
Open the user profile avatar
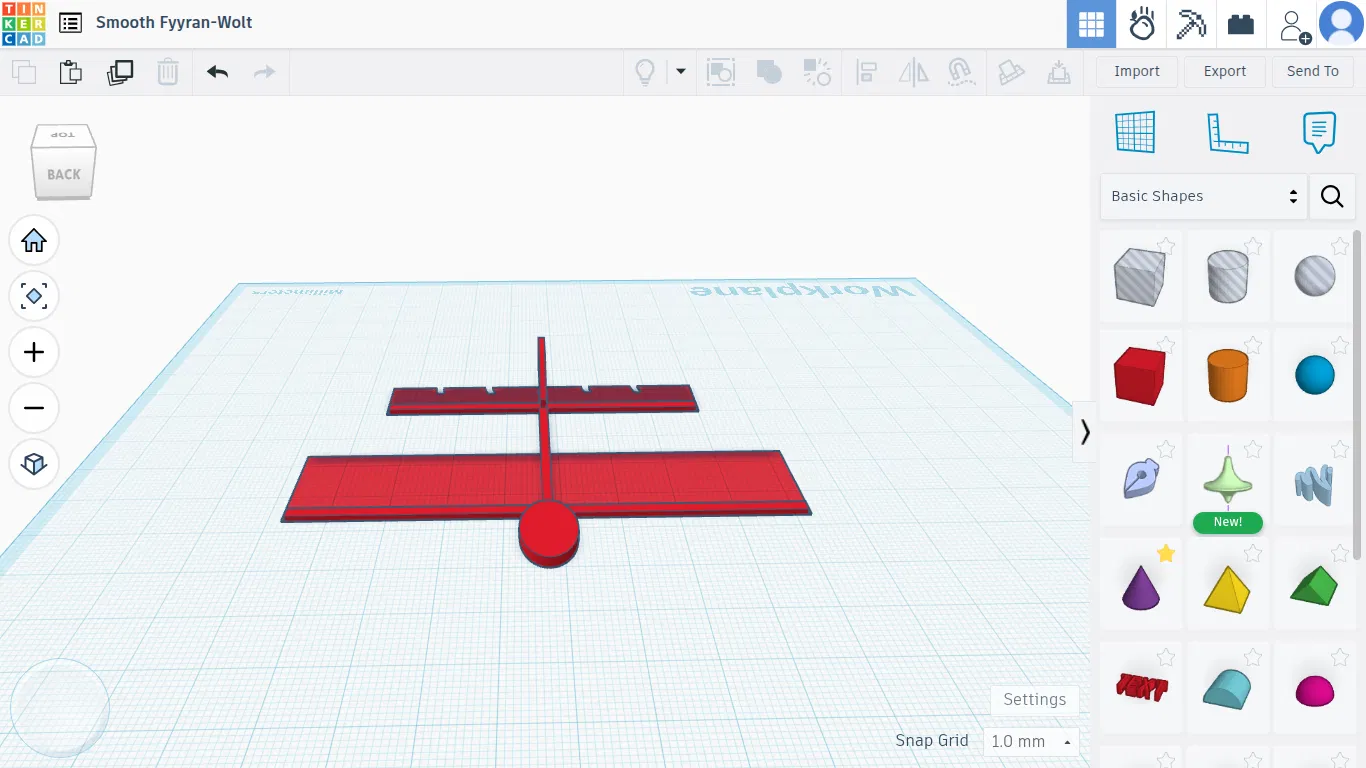point(1342,24)
